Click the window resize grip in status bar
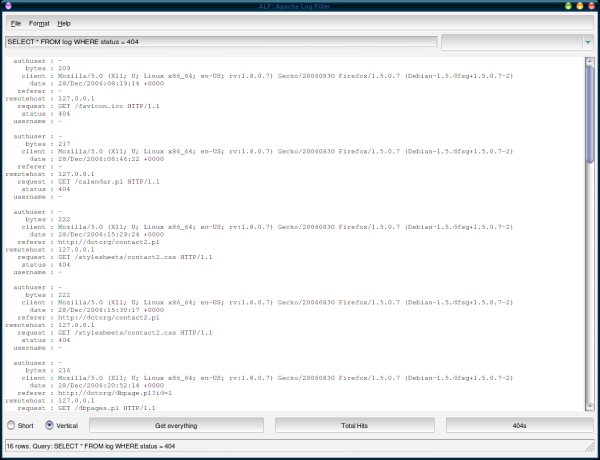The height and width of the screenshot is (460, 600). (589, 446)
